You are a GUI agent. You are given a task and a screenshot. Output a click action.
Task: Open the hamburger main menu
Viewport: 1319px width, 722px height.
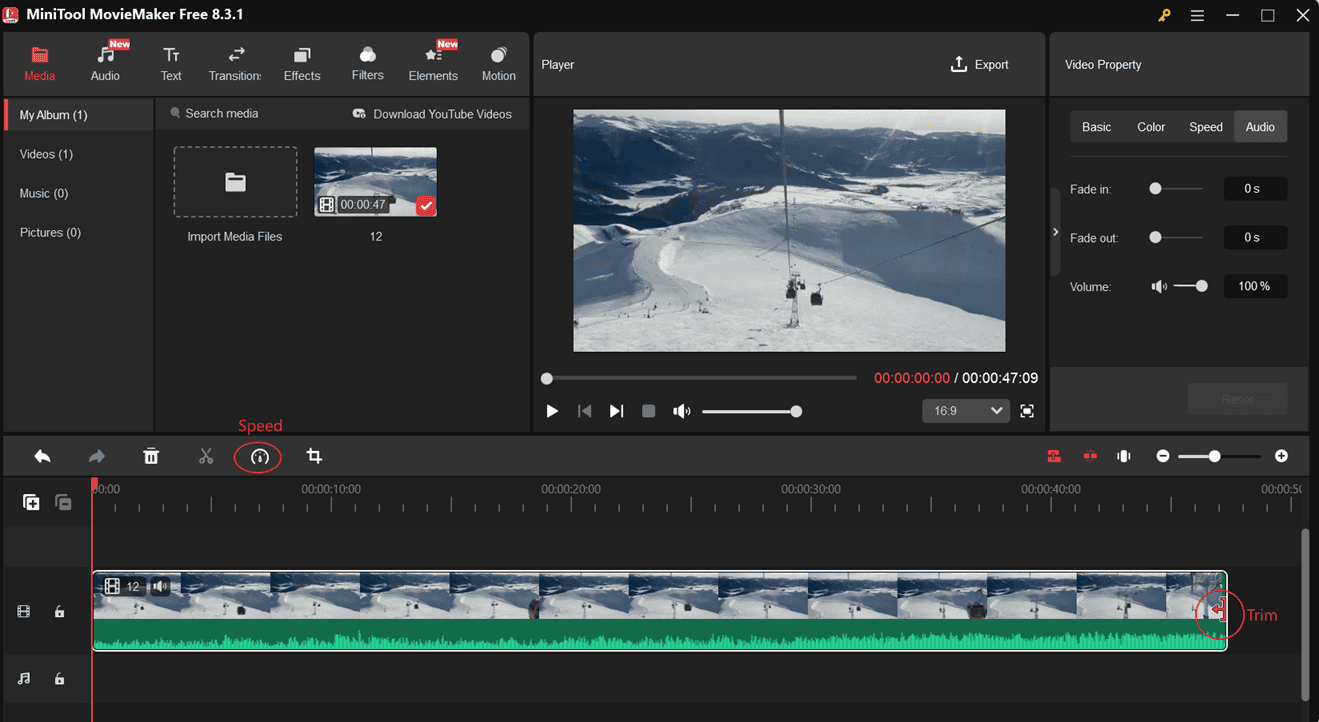pyautogui.click(x=1198, y=15)
